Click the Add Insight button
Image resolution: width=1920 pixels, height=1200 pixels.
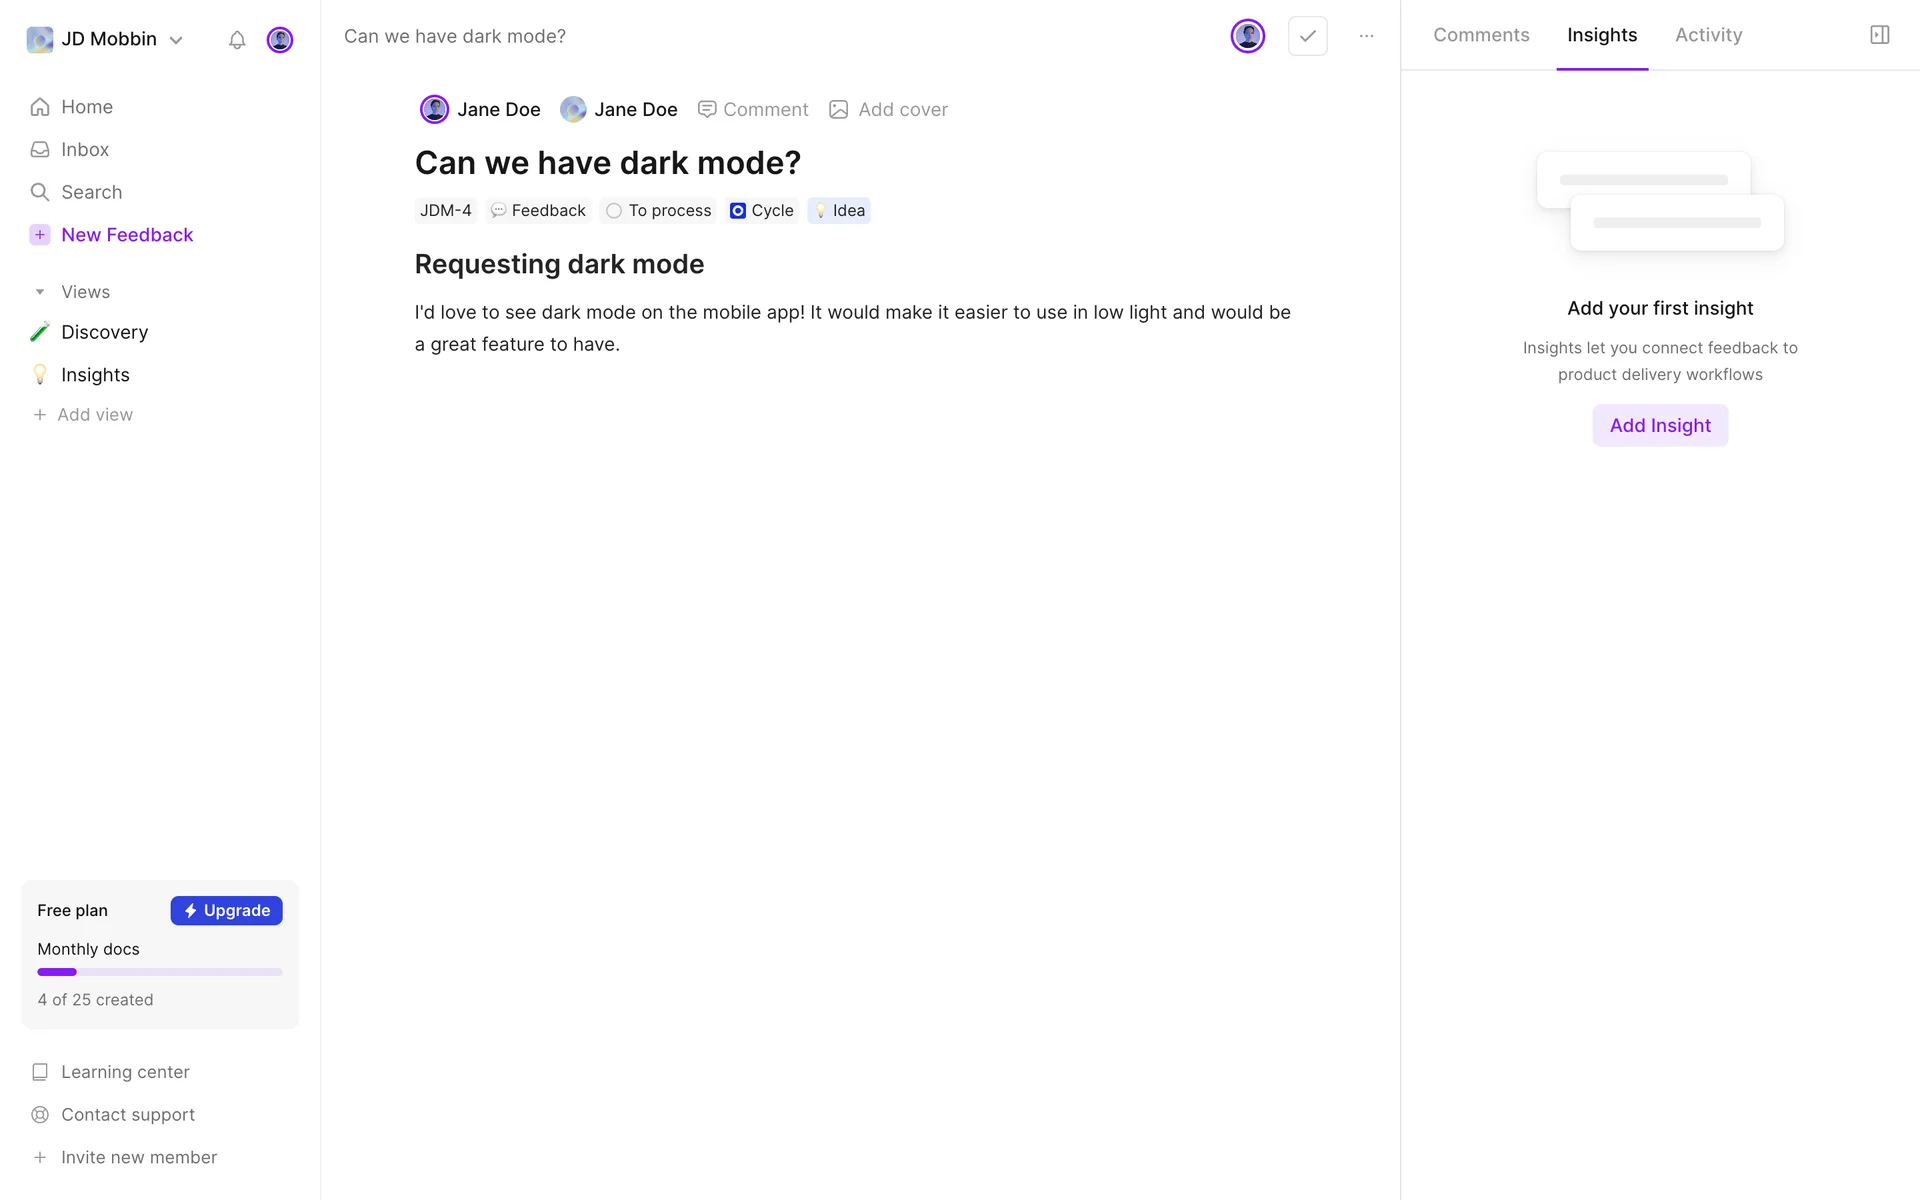(x=1660, y=425)
